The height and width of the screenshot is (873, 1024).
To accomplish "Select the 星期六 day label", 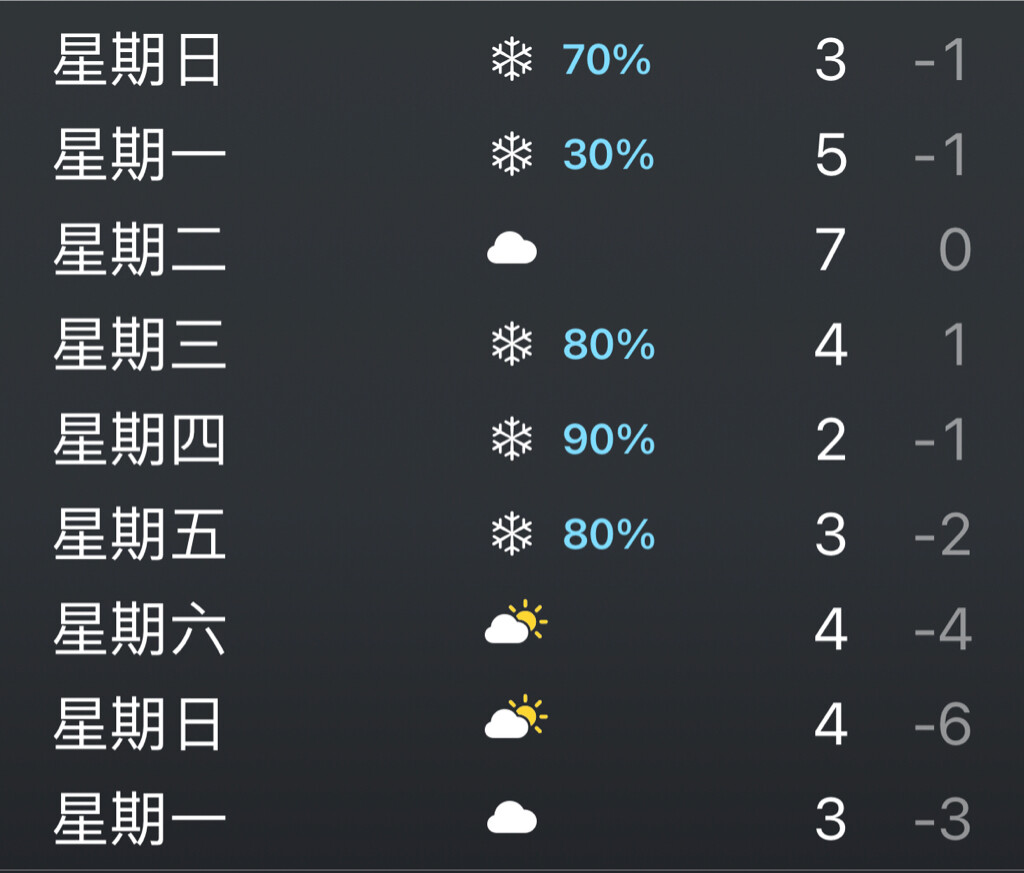I will tap(139, 629).
